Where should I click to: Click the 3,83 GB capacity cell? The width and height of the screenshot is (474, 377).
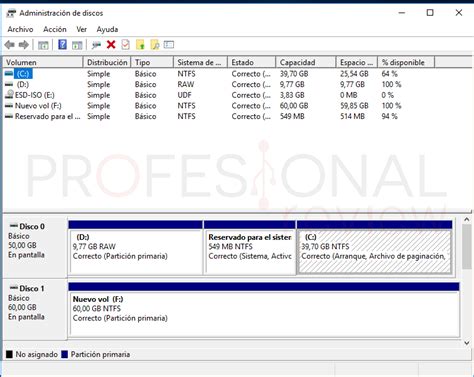292,95
